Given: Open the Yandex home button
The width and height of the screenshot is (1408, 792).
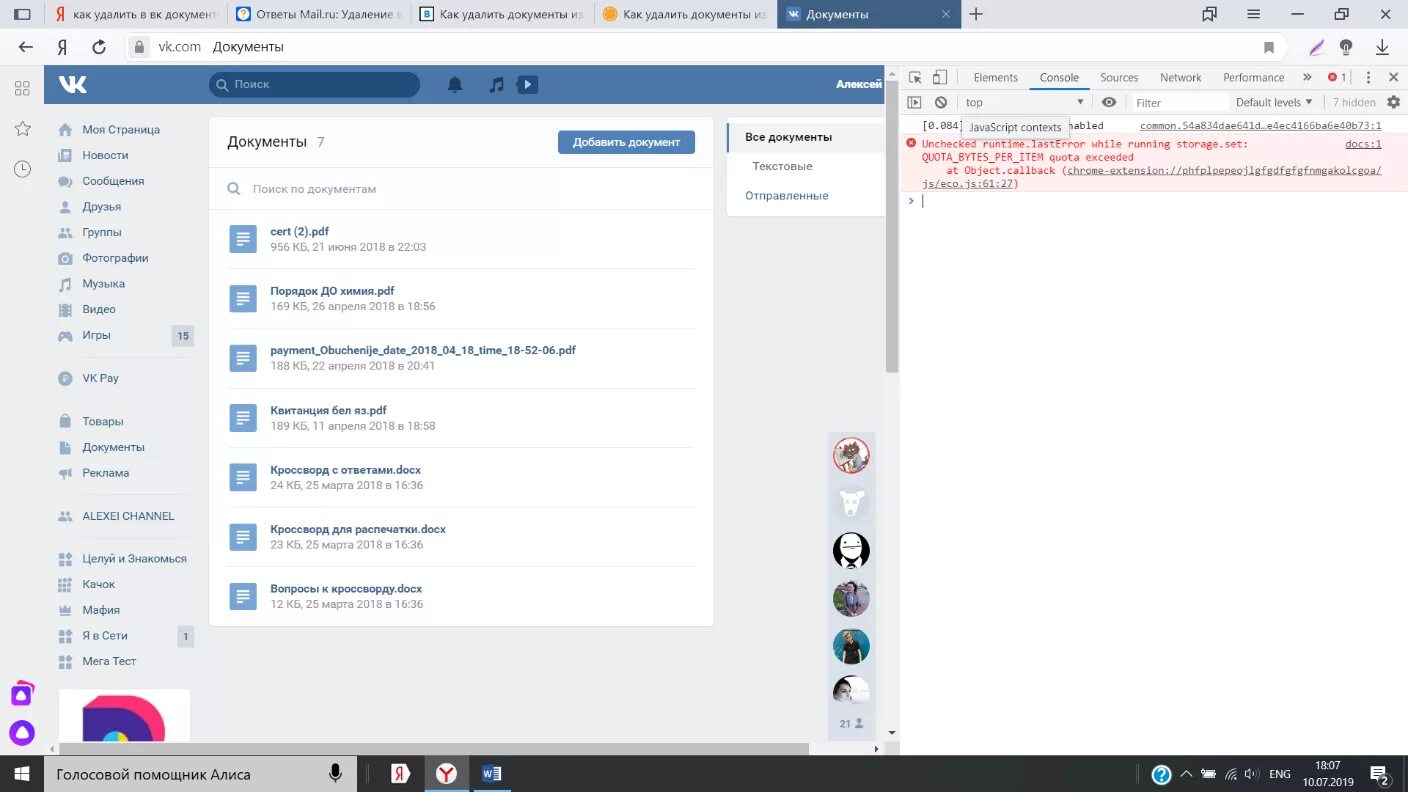Looking at the screenshot, I should coord(62,47).
